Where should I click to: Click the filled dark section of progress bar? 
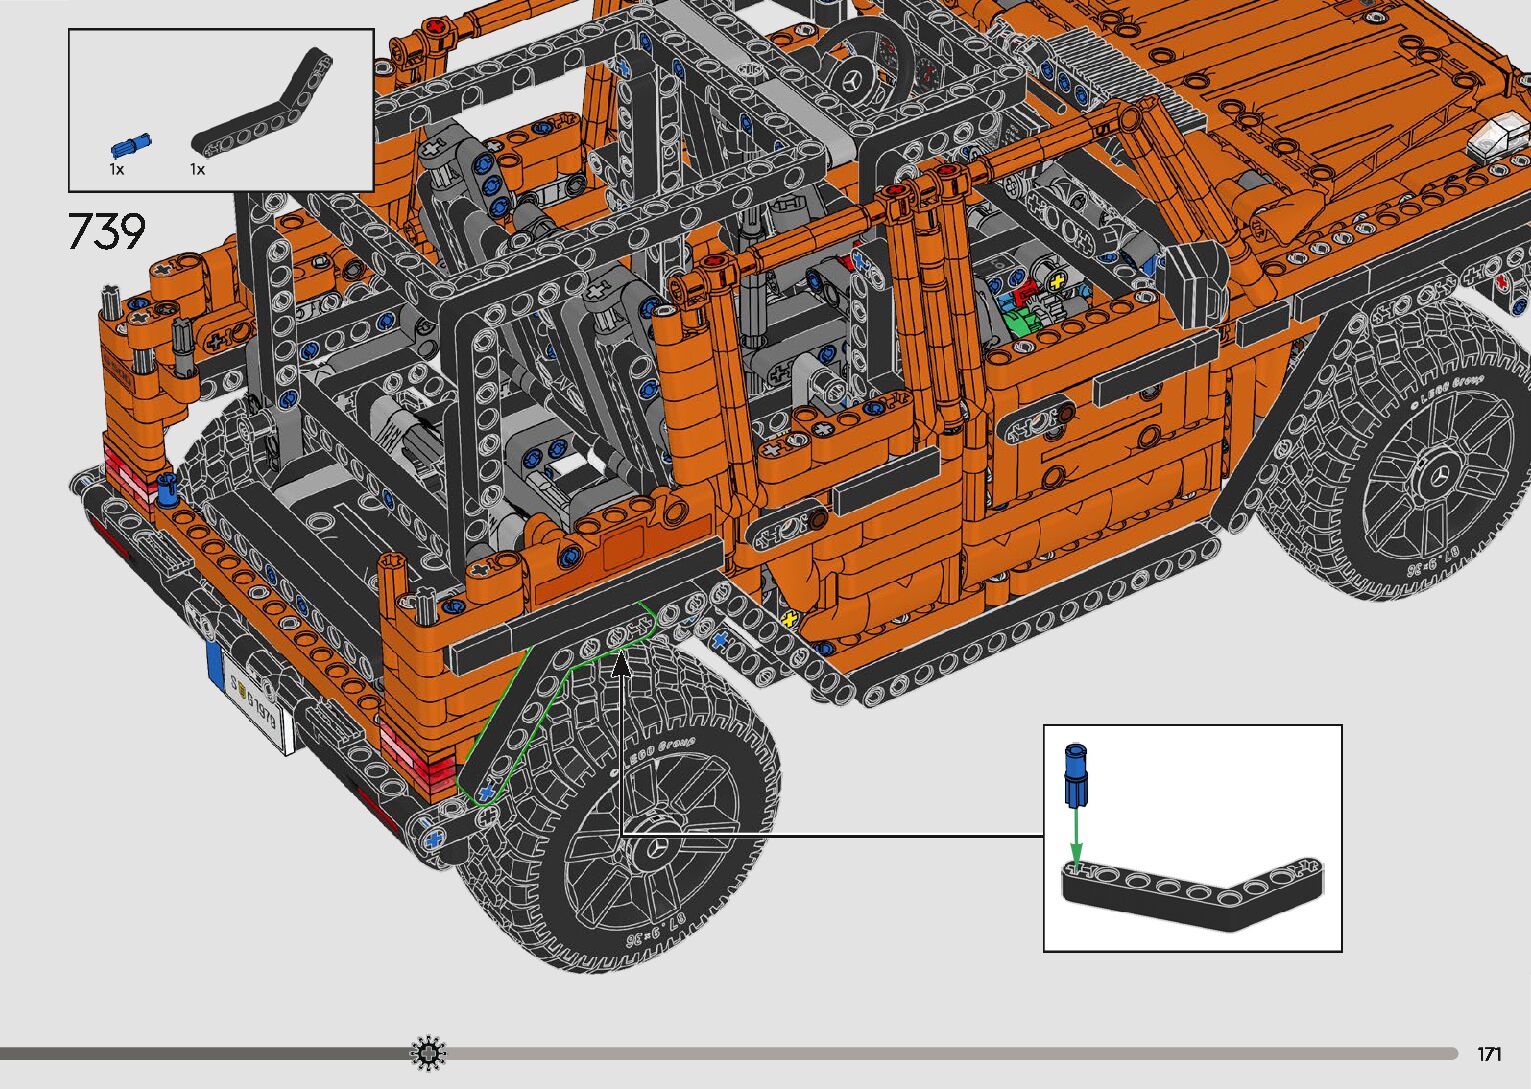coord(200,1053)
